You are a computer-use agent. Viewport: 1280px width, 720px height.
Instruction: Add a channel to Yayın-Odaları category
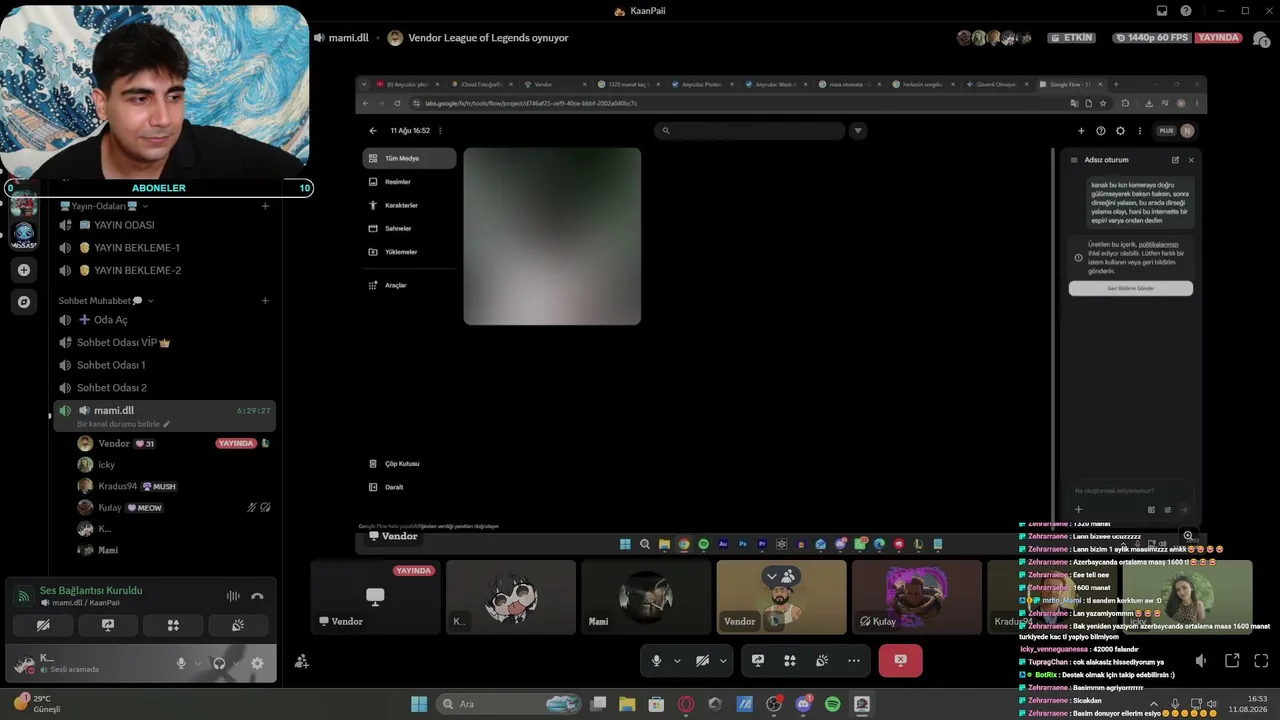click(265, 206)
